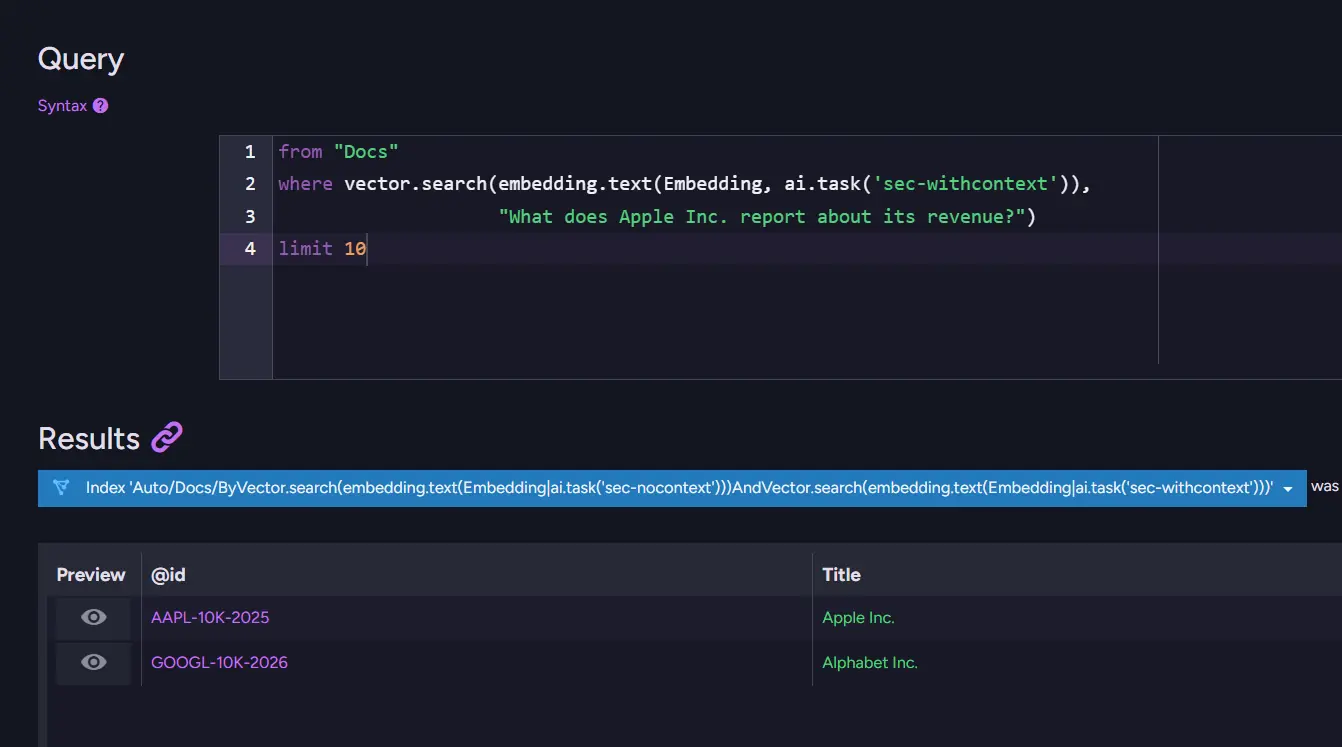Click line number 1 in editor gutter
1342x747 pixels.
(x=250, y=152)
